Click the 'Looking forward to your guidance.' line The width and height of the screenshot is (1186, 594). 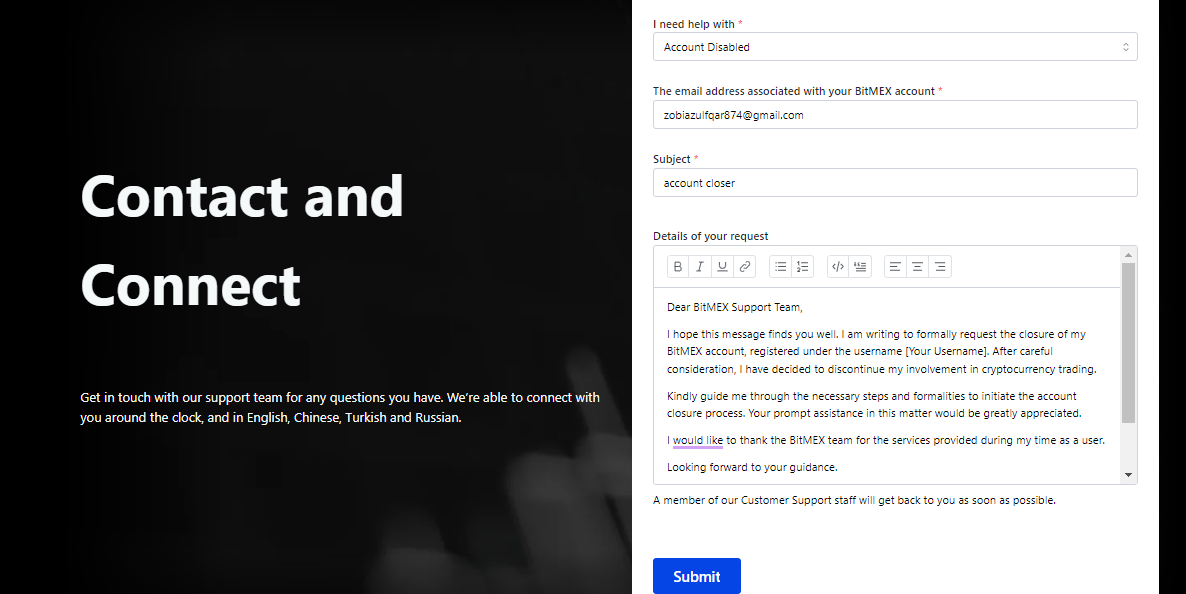753,467
